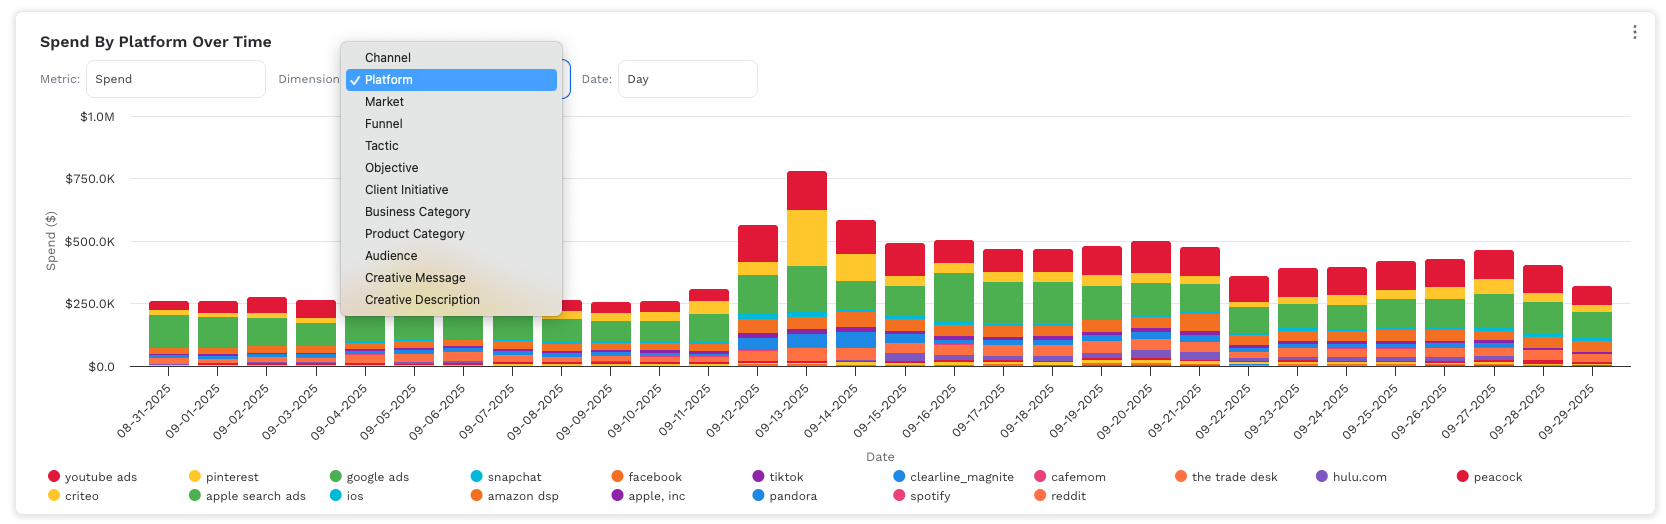This screenshot has height=524, width=1666.
Task: Pick Tactic from the dropdown list
Action: pyautogui.click(x=382, y=146)
